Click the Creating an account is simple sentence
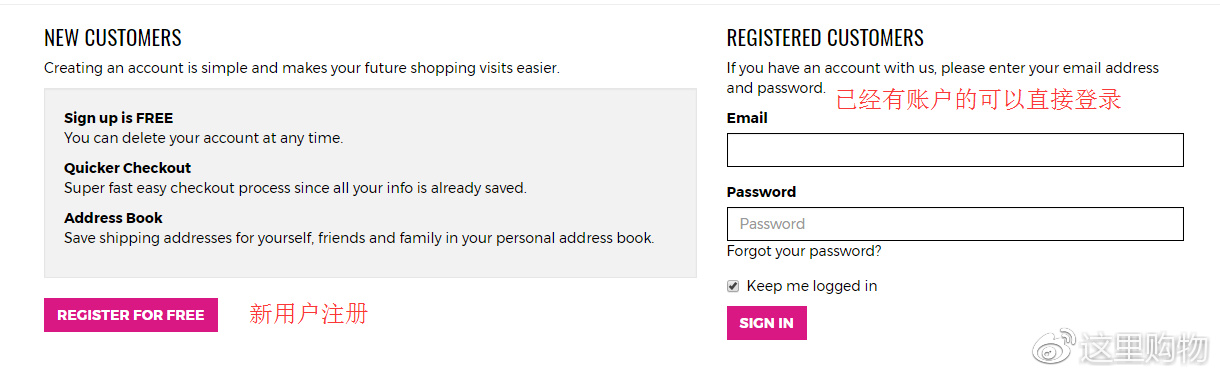1220x377 pixels. coord(302,69)
